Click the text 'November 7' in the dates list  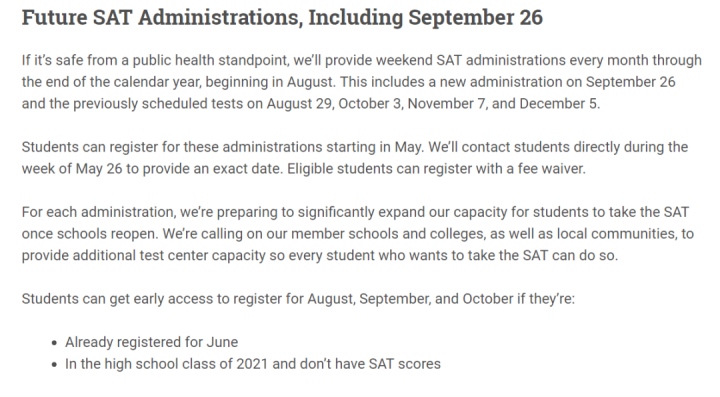coord(446,103)
